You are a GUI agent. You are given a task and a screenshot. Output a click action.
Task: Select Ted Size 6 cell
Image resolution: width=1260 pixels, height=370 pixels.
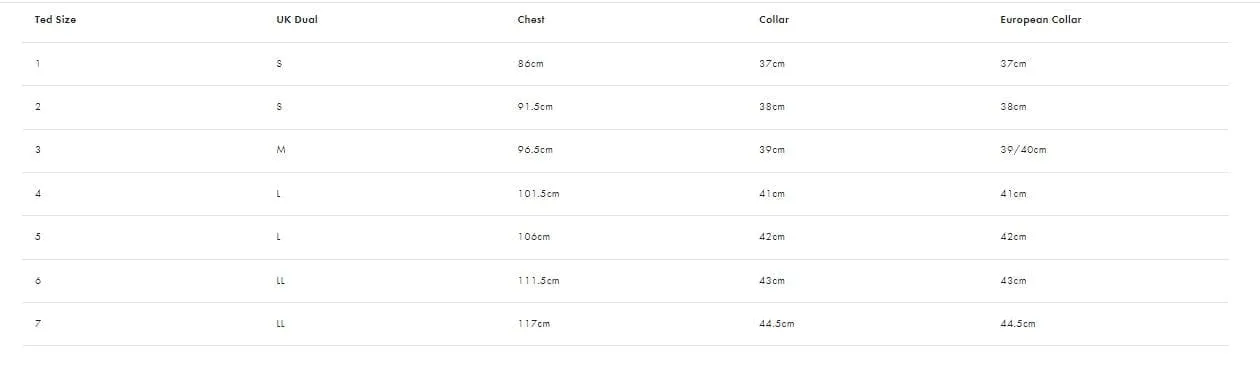(37, 281)
